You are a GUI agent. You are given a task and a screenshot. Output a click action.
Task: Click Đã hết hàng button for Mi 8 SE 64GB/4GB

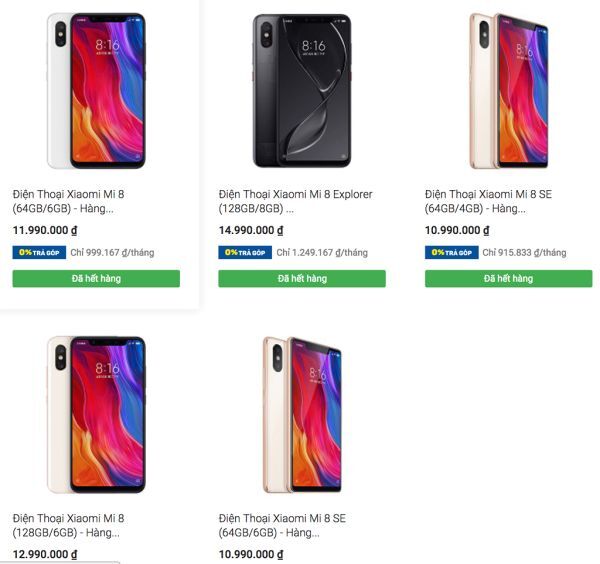(509, 279)
